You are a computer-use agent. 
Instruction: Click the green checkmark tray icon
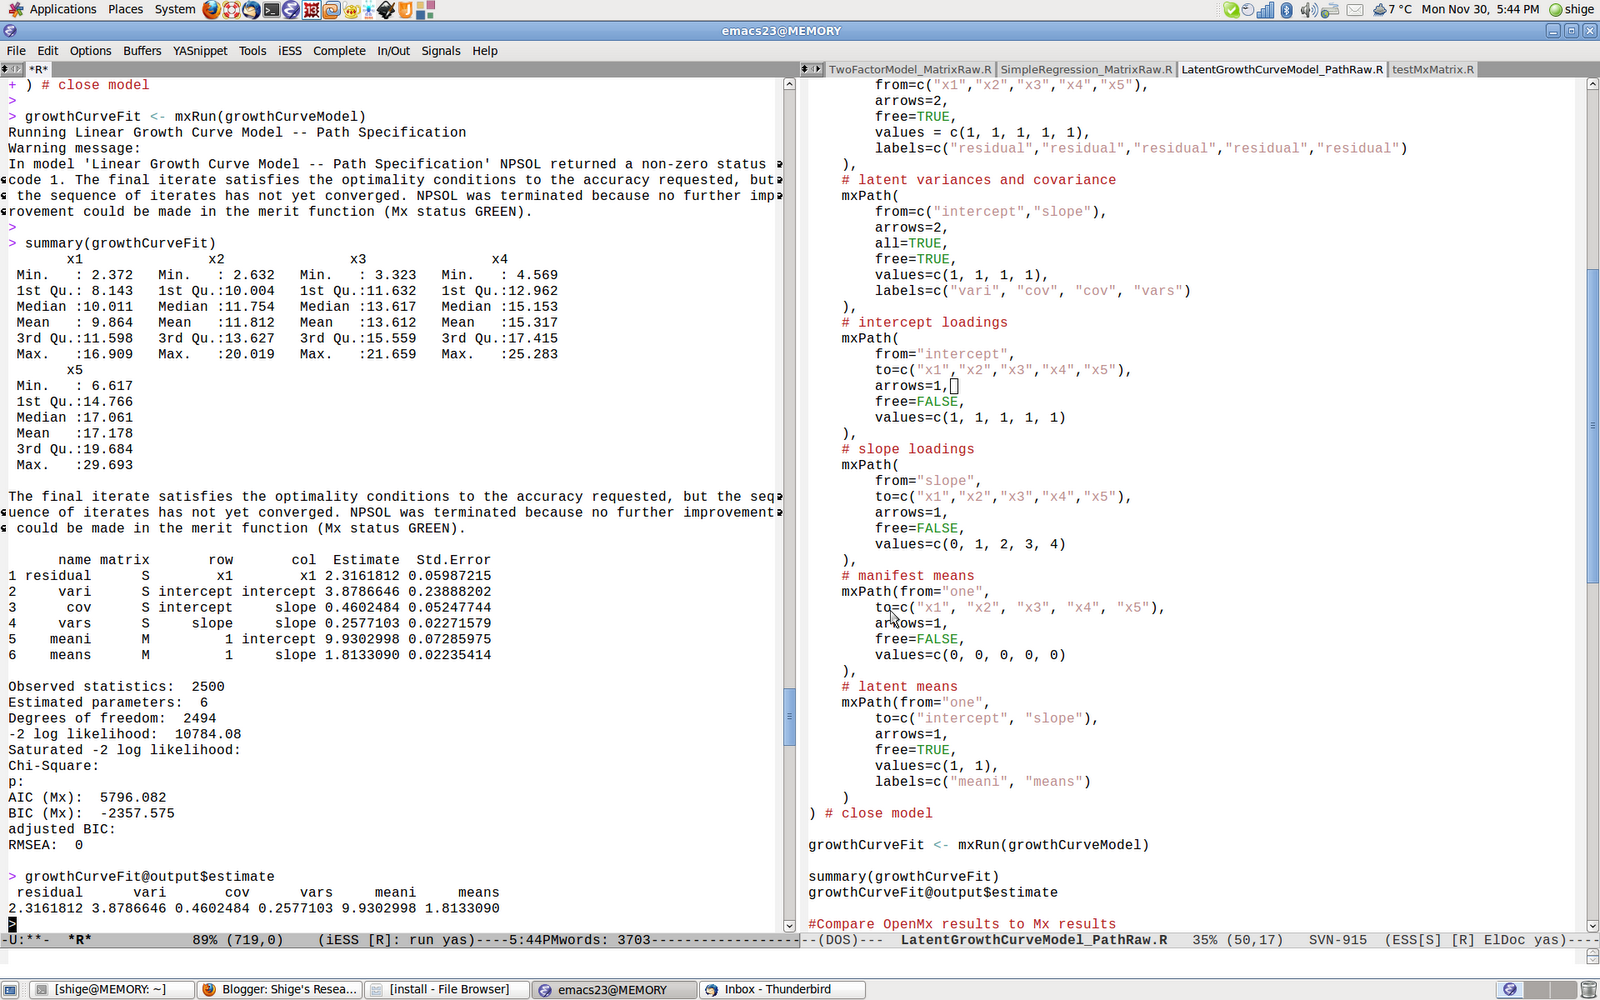point(1232,10)
